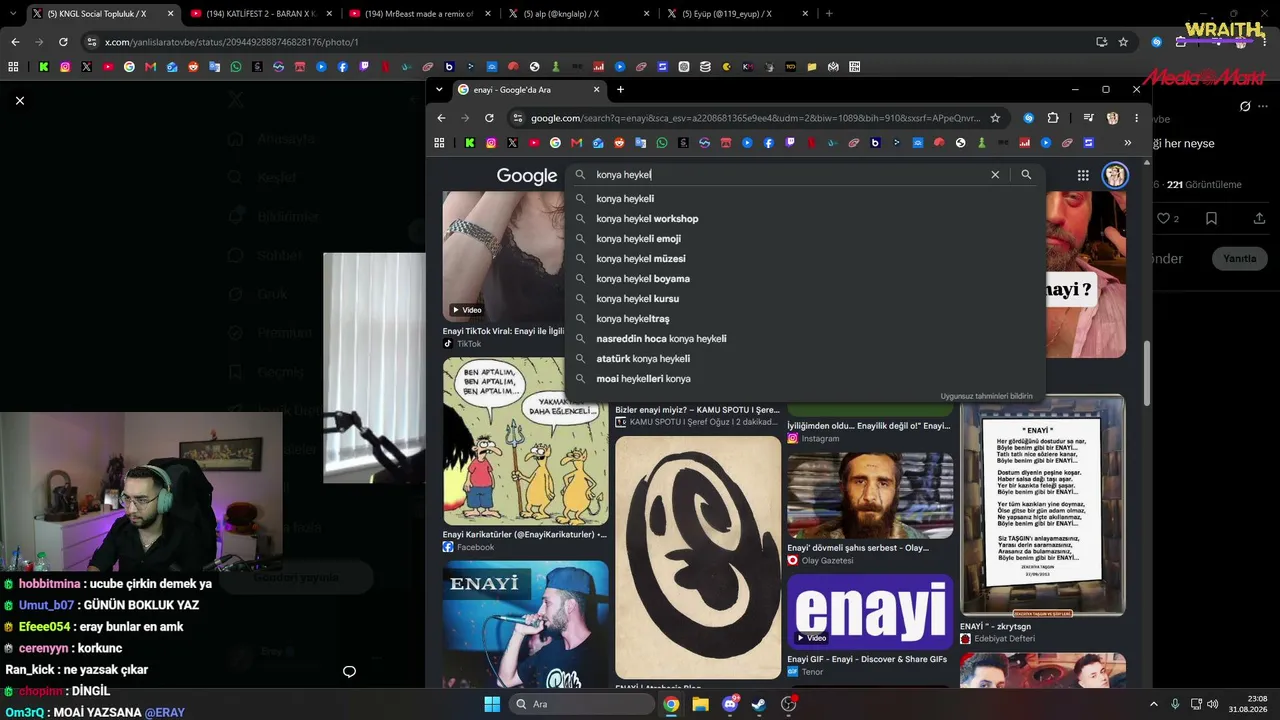Switch to alp (@knglalp) X tab
Image resolution: width=1280 pixels, height=720 pixels.
[x=578, y=14]
